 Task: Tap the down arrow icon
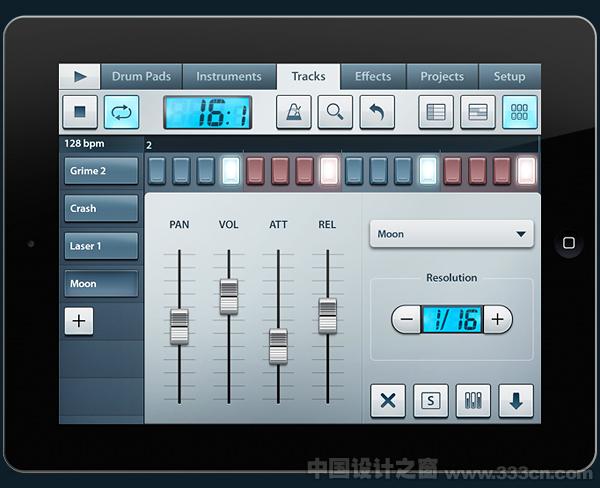pos(516,401)
